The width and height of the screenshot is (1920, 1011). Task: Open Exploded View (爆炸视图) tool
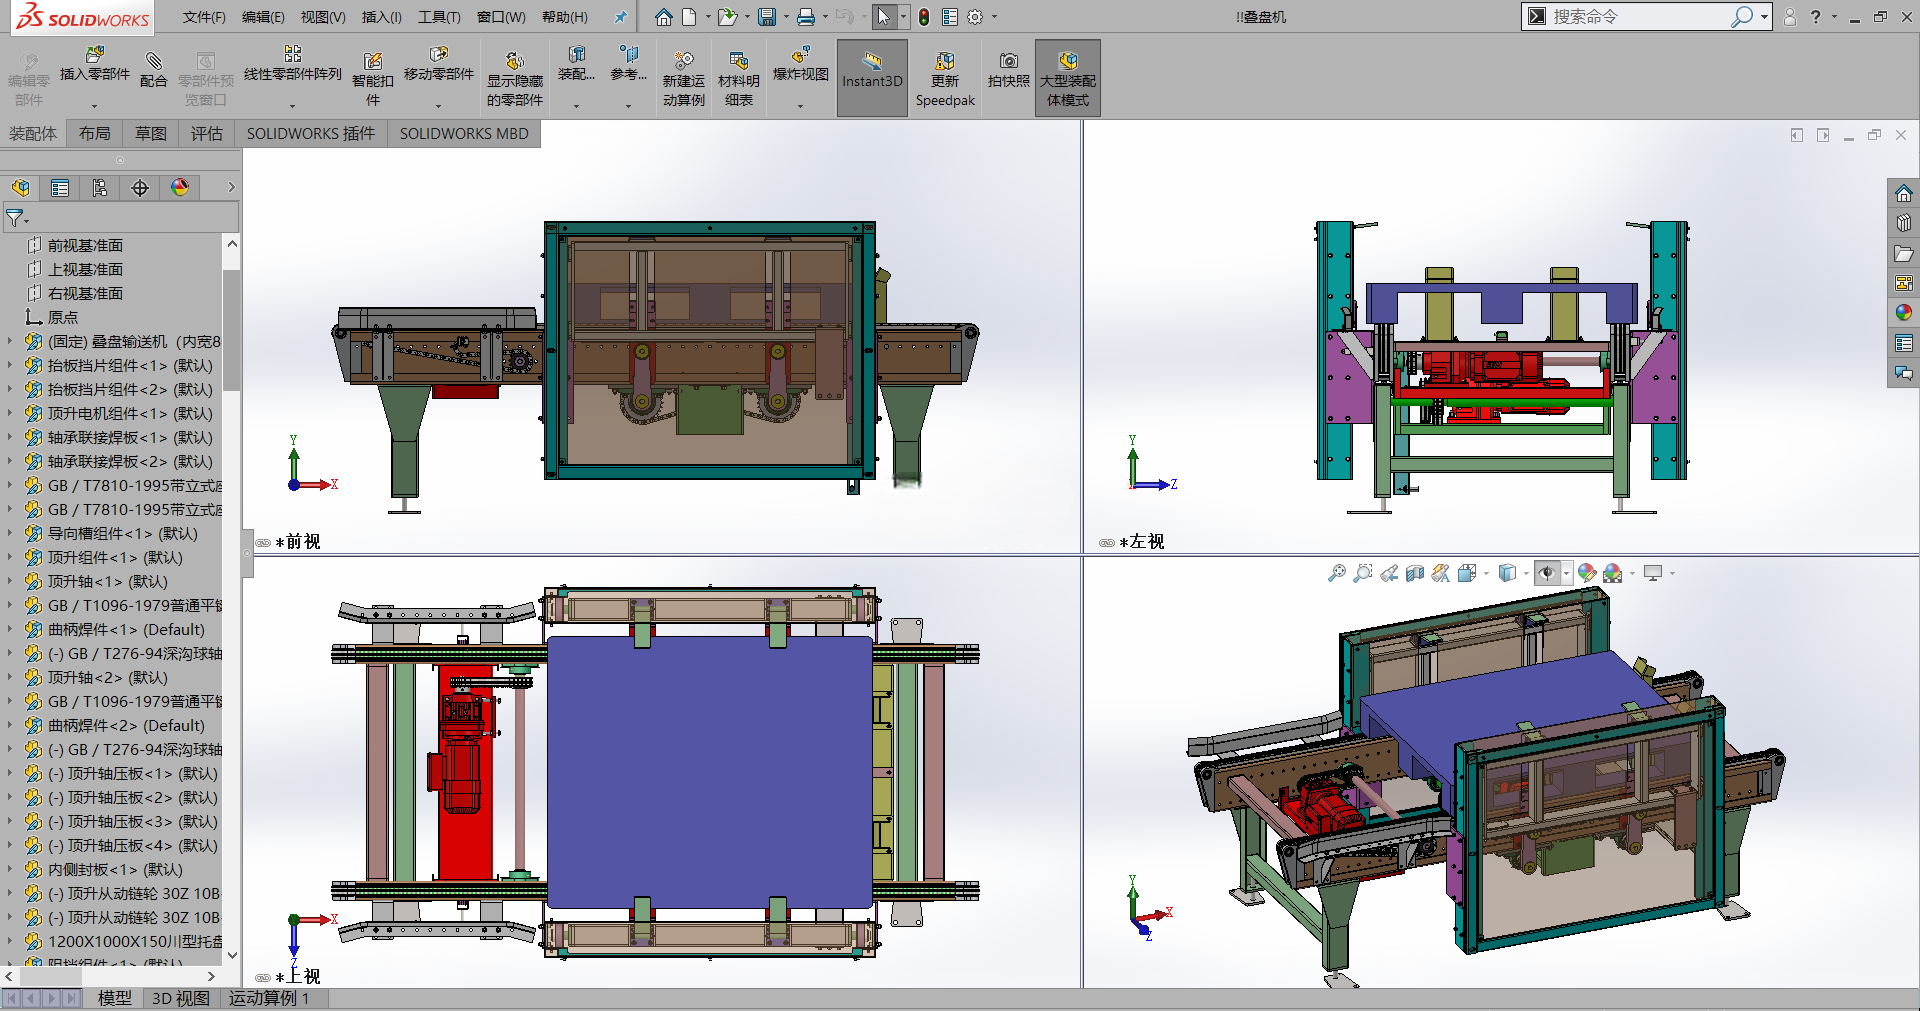[801, 65]
